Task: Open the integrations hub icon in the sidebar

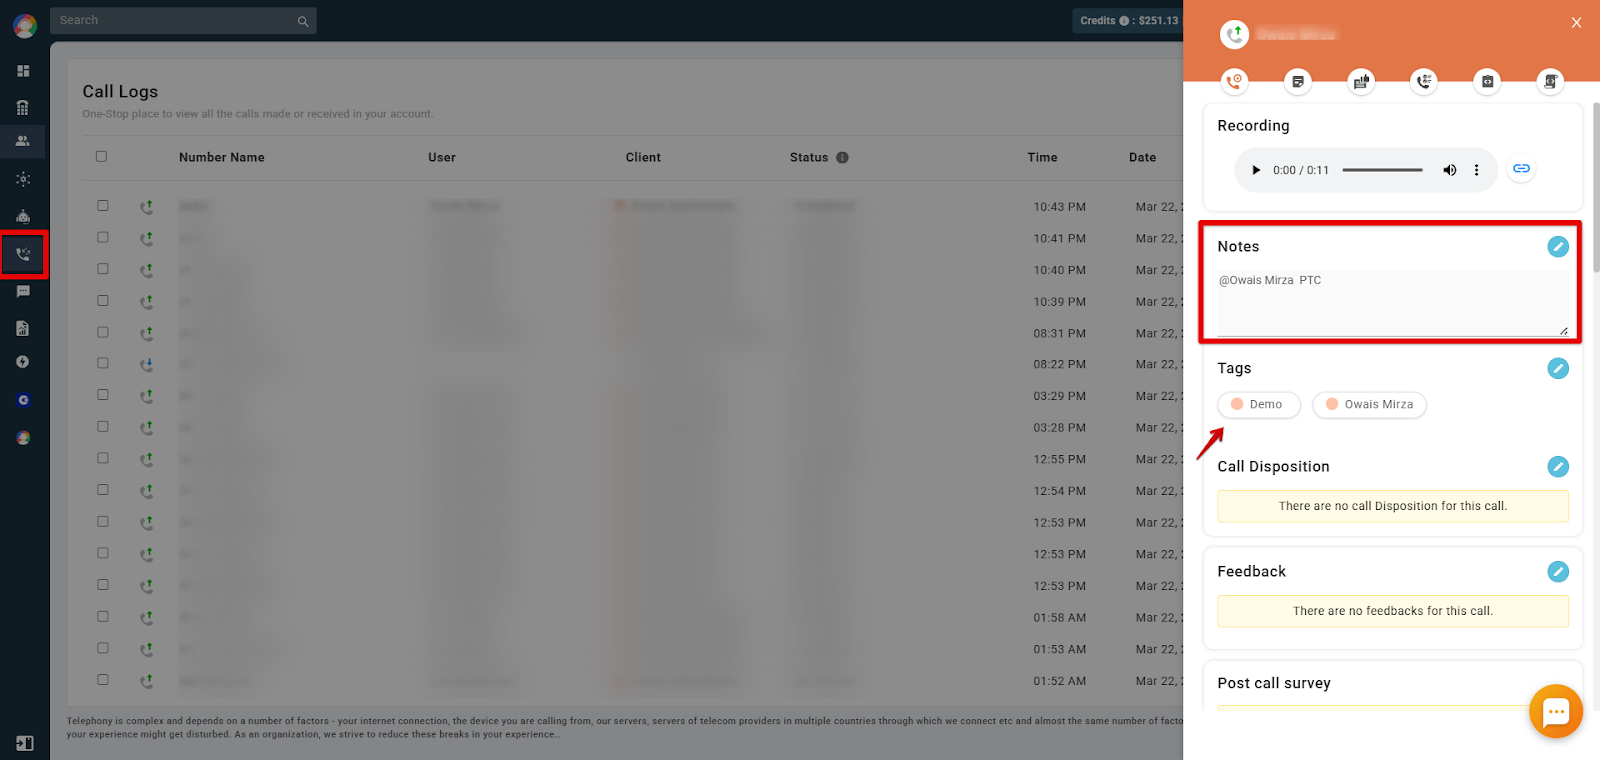Action: [x=23, y=179]
